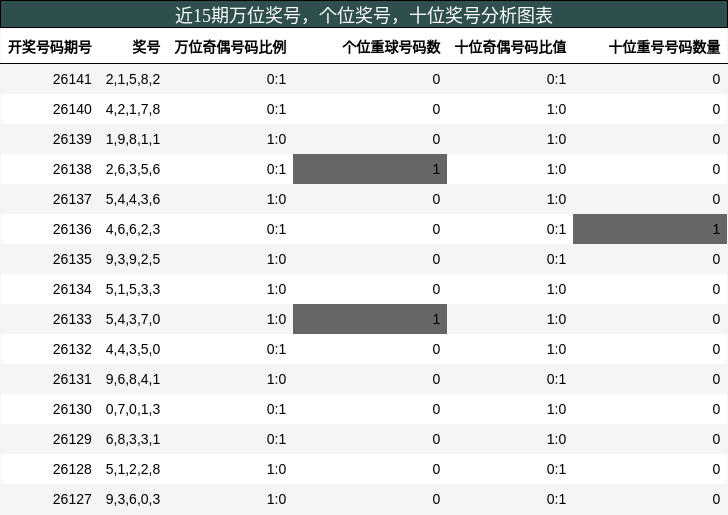The image size is (728, 515).
Task: Click the 十位奇偶号码比值 column header
Action: [x=510, y=47]
